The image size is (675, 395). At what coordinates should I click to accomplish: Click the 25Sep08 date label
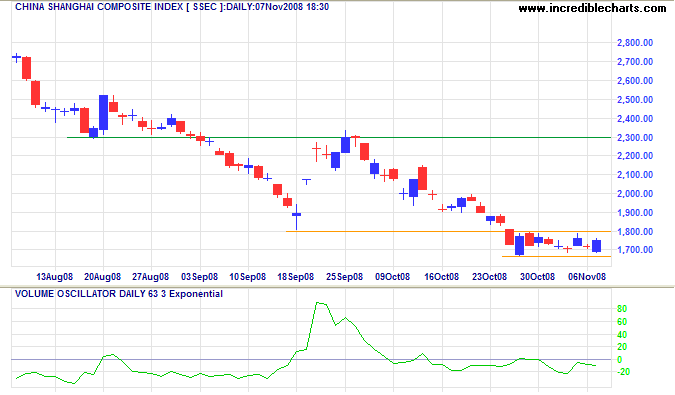click(x=344, y=277)
